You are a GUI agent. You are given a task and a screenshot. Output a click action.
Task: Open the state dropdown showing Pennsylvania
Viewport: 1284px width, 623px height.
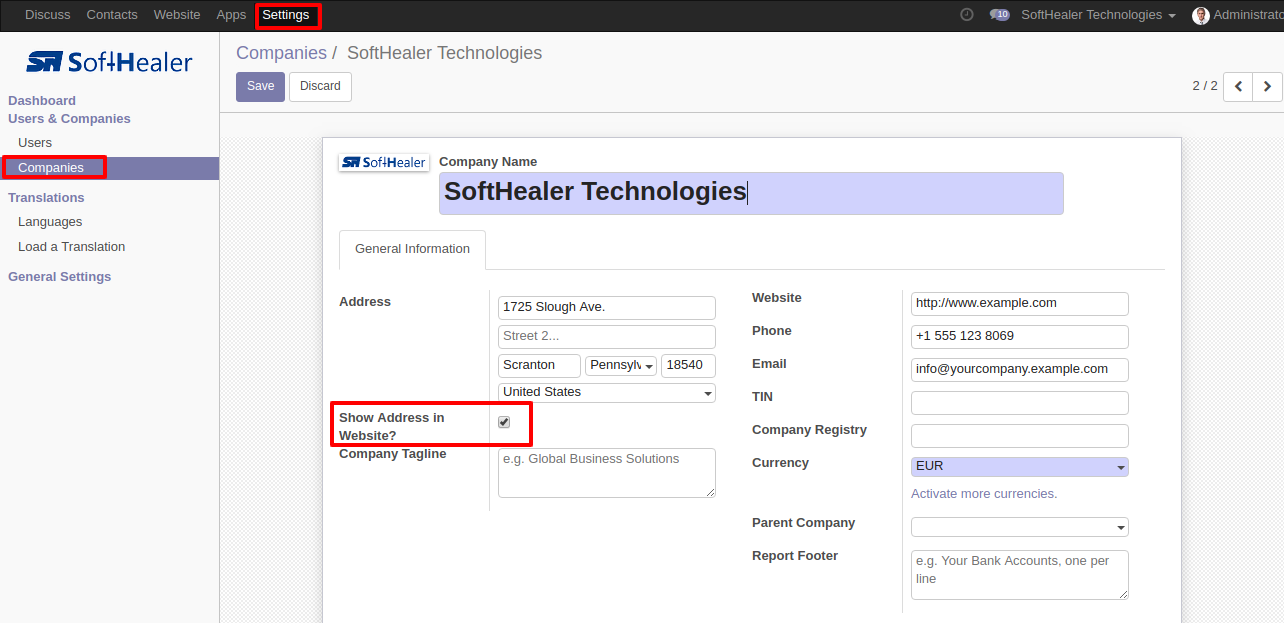[621, 365]
